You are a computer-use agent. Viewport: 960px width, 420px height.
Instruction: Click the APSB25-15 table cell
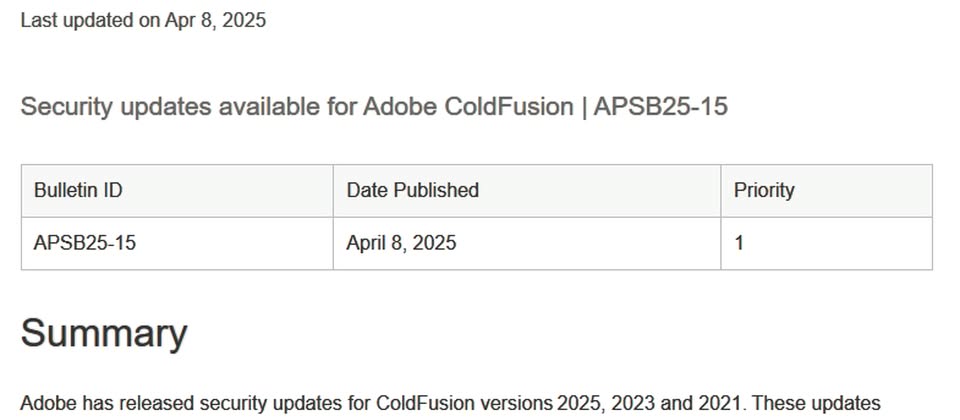pos(177,243)
